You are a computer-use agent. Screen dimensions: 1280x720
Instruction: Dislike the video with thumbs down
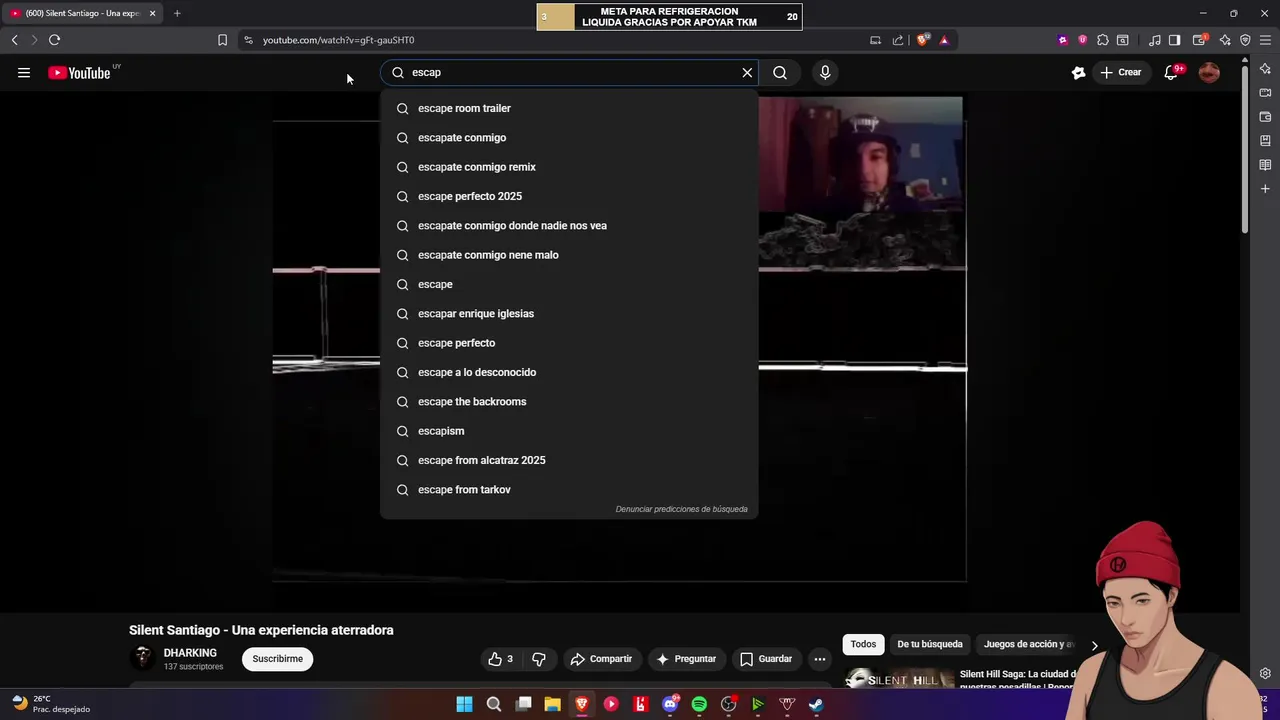539,659
